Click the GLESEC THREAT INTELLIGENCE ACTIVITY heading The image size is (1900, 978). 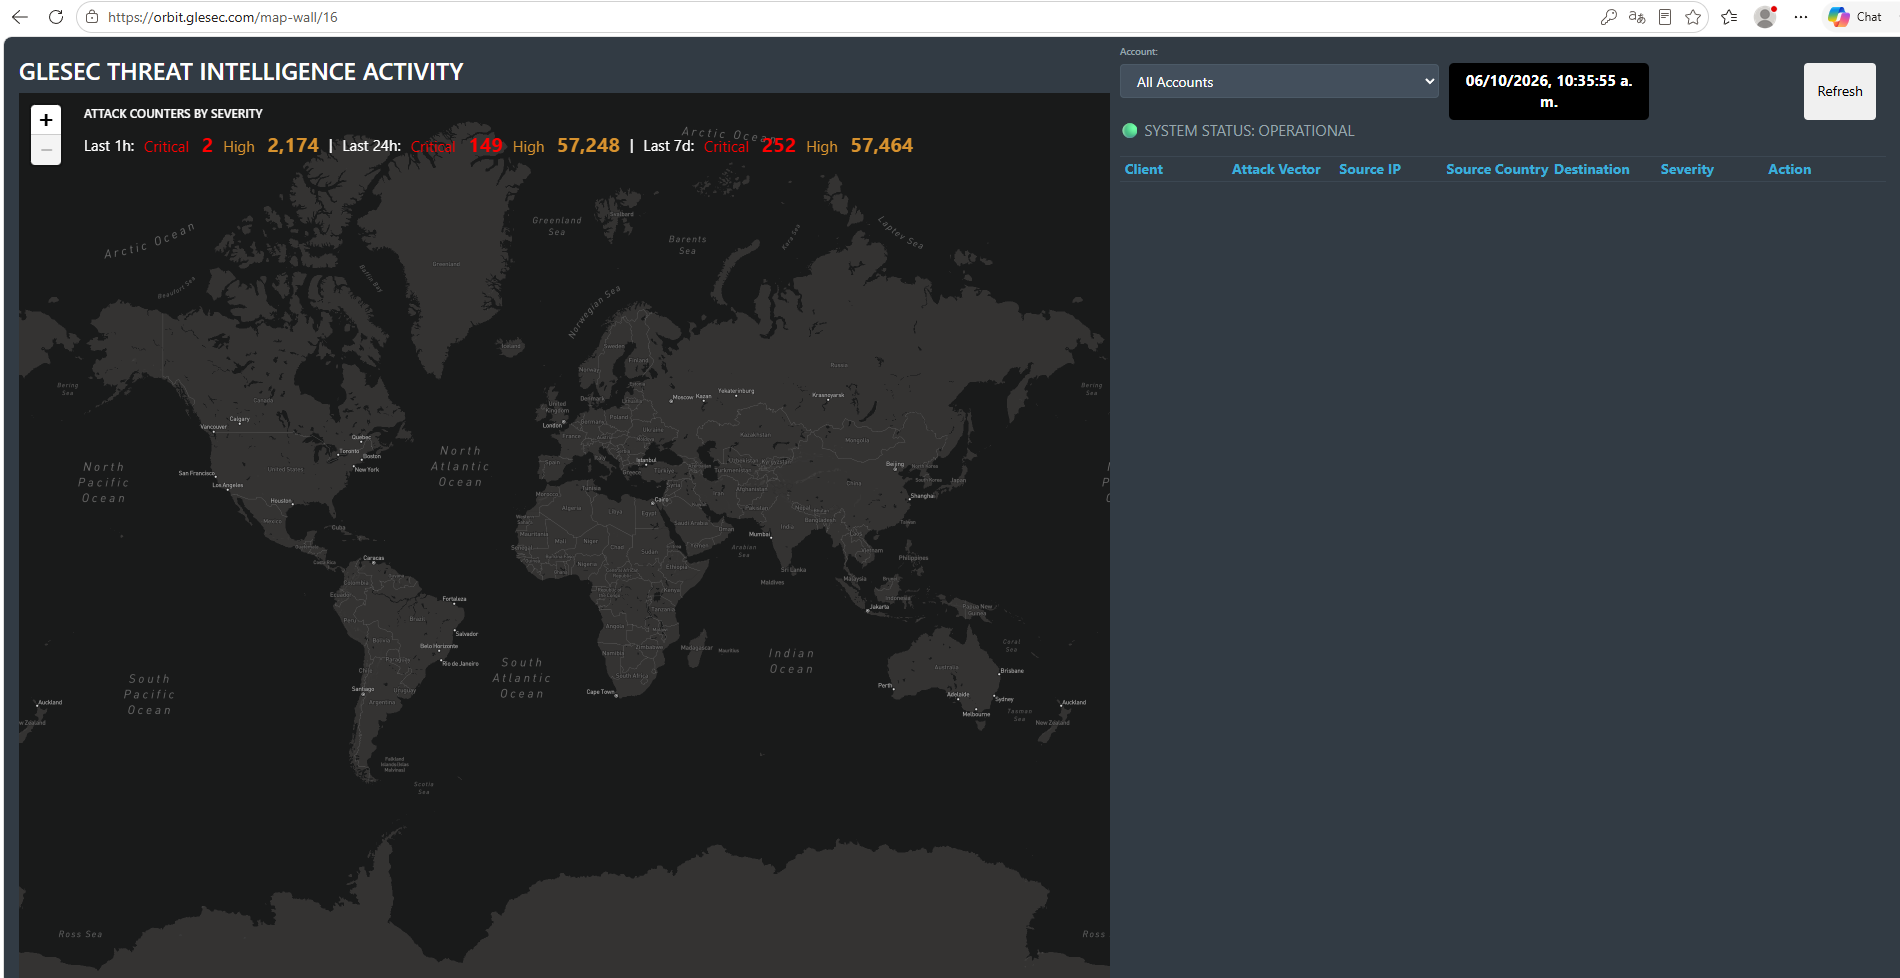241,72
